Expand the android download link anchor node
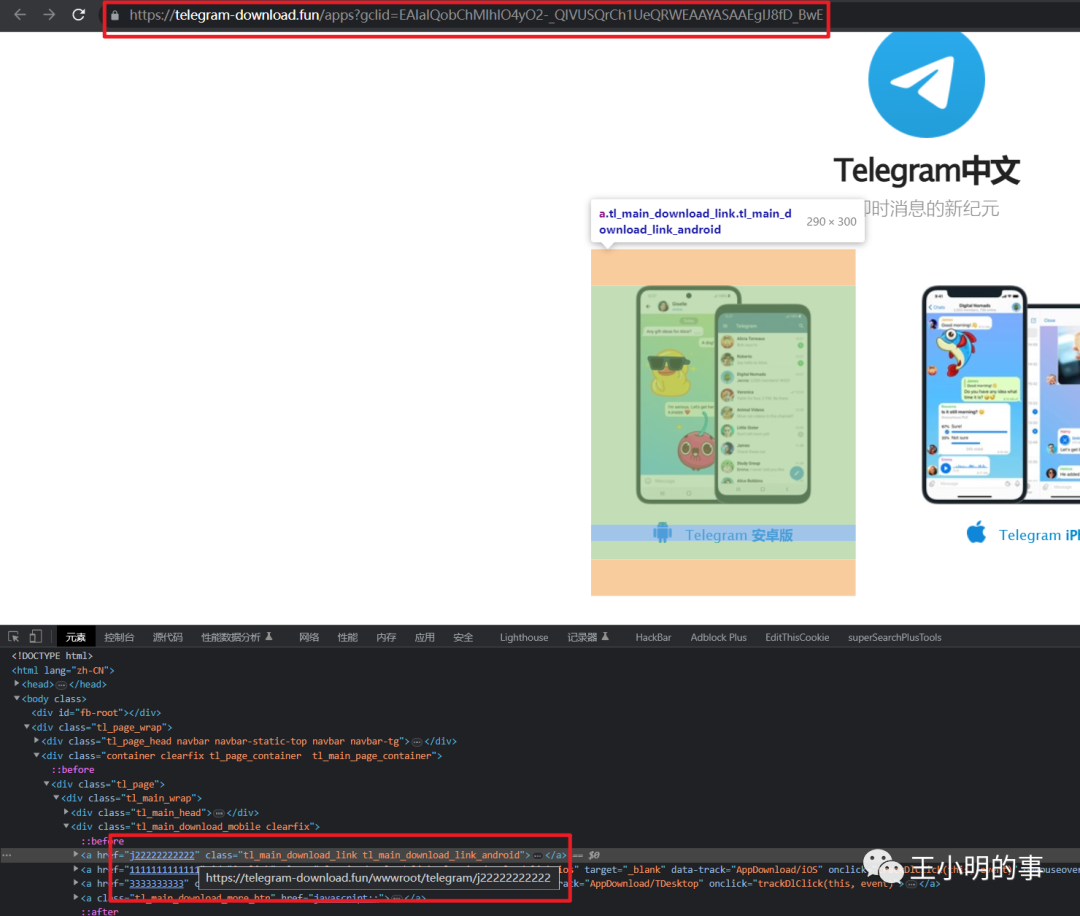Viewport: 1080px width, 916px height. (x=76, y=855)
